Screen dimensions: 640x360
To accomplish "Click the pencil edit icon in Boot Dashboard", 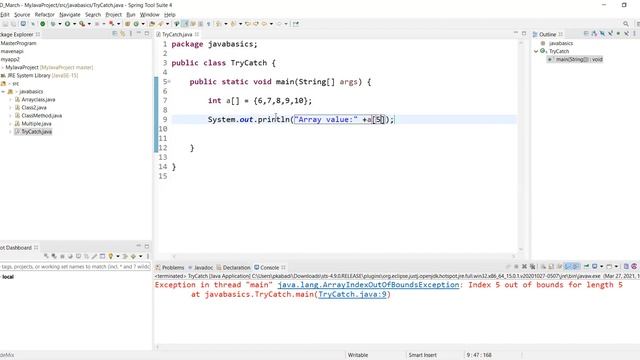I will coord(94,256).
